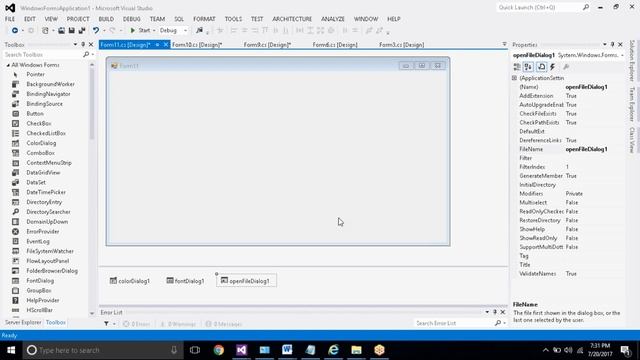This screenshot has height=360, width=640.
Task: Open the Toolbox window options dropdown
Action: [75, 44]
